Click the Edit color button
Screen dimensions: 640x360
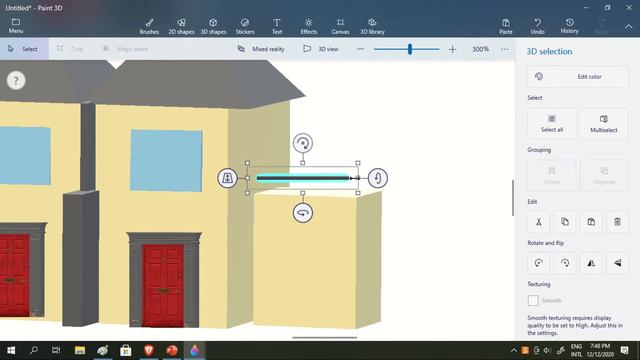578,76
